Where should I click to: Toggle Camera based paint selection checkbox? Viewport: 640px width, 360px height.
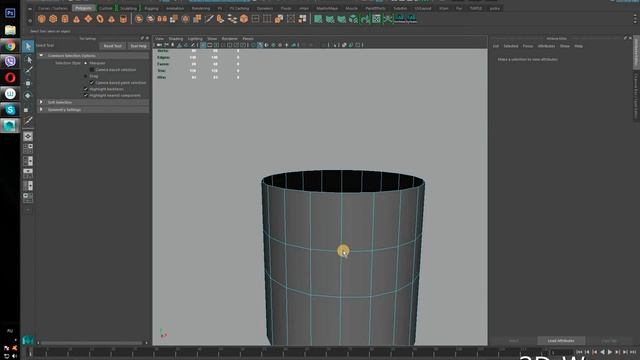click(x=92, y=83)
